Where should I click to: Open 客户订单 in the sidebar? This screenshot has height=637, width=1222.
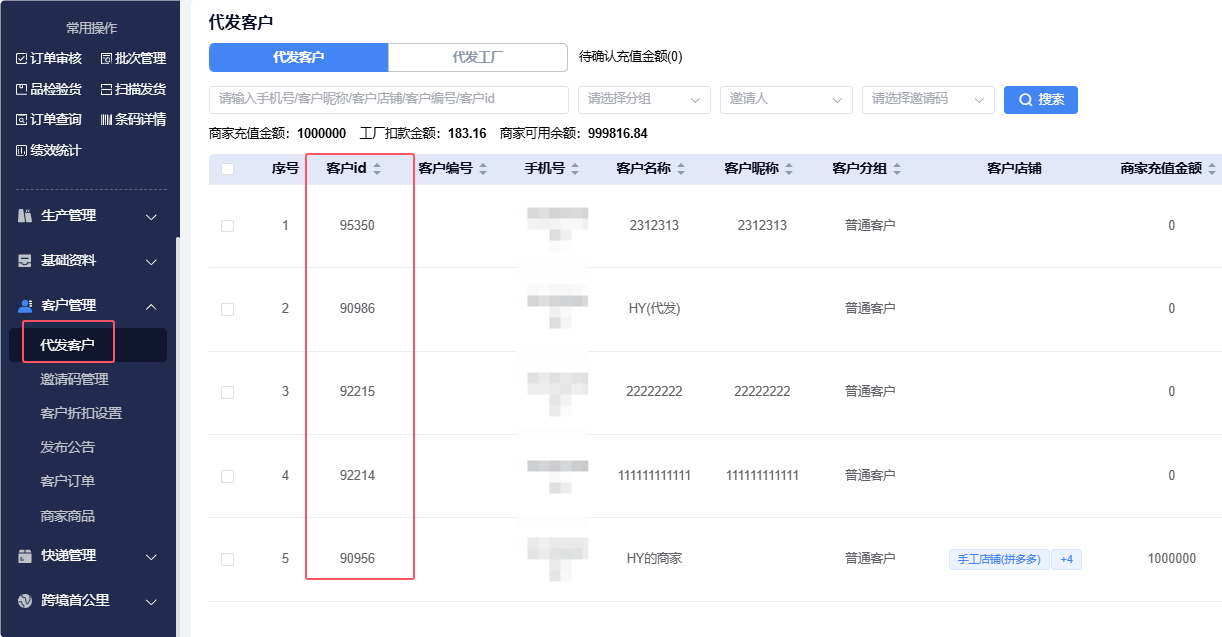point(68,481)
